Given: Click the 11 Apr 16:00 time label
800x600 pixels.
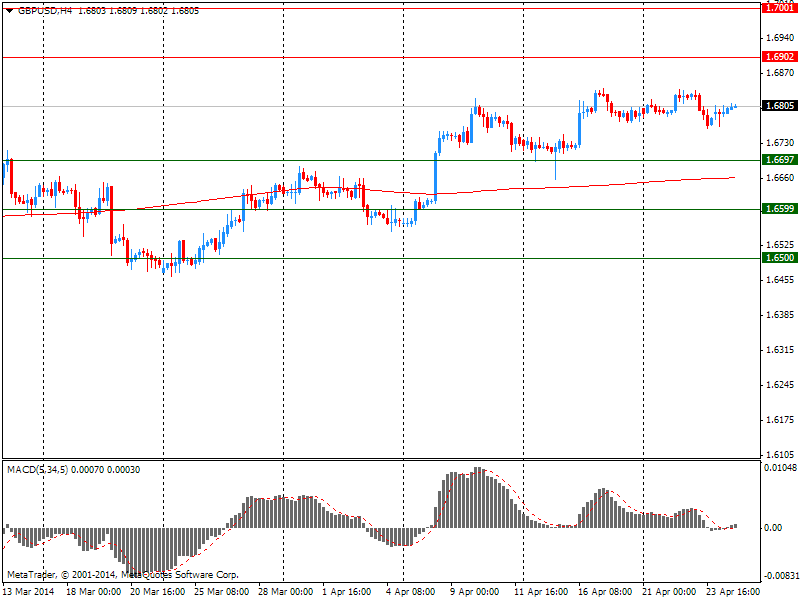Looking at the screenshot, I should 541,592.
